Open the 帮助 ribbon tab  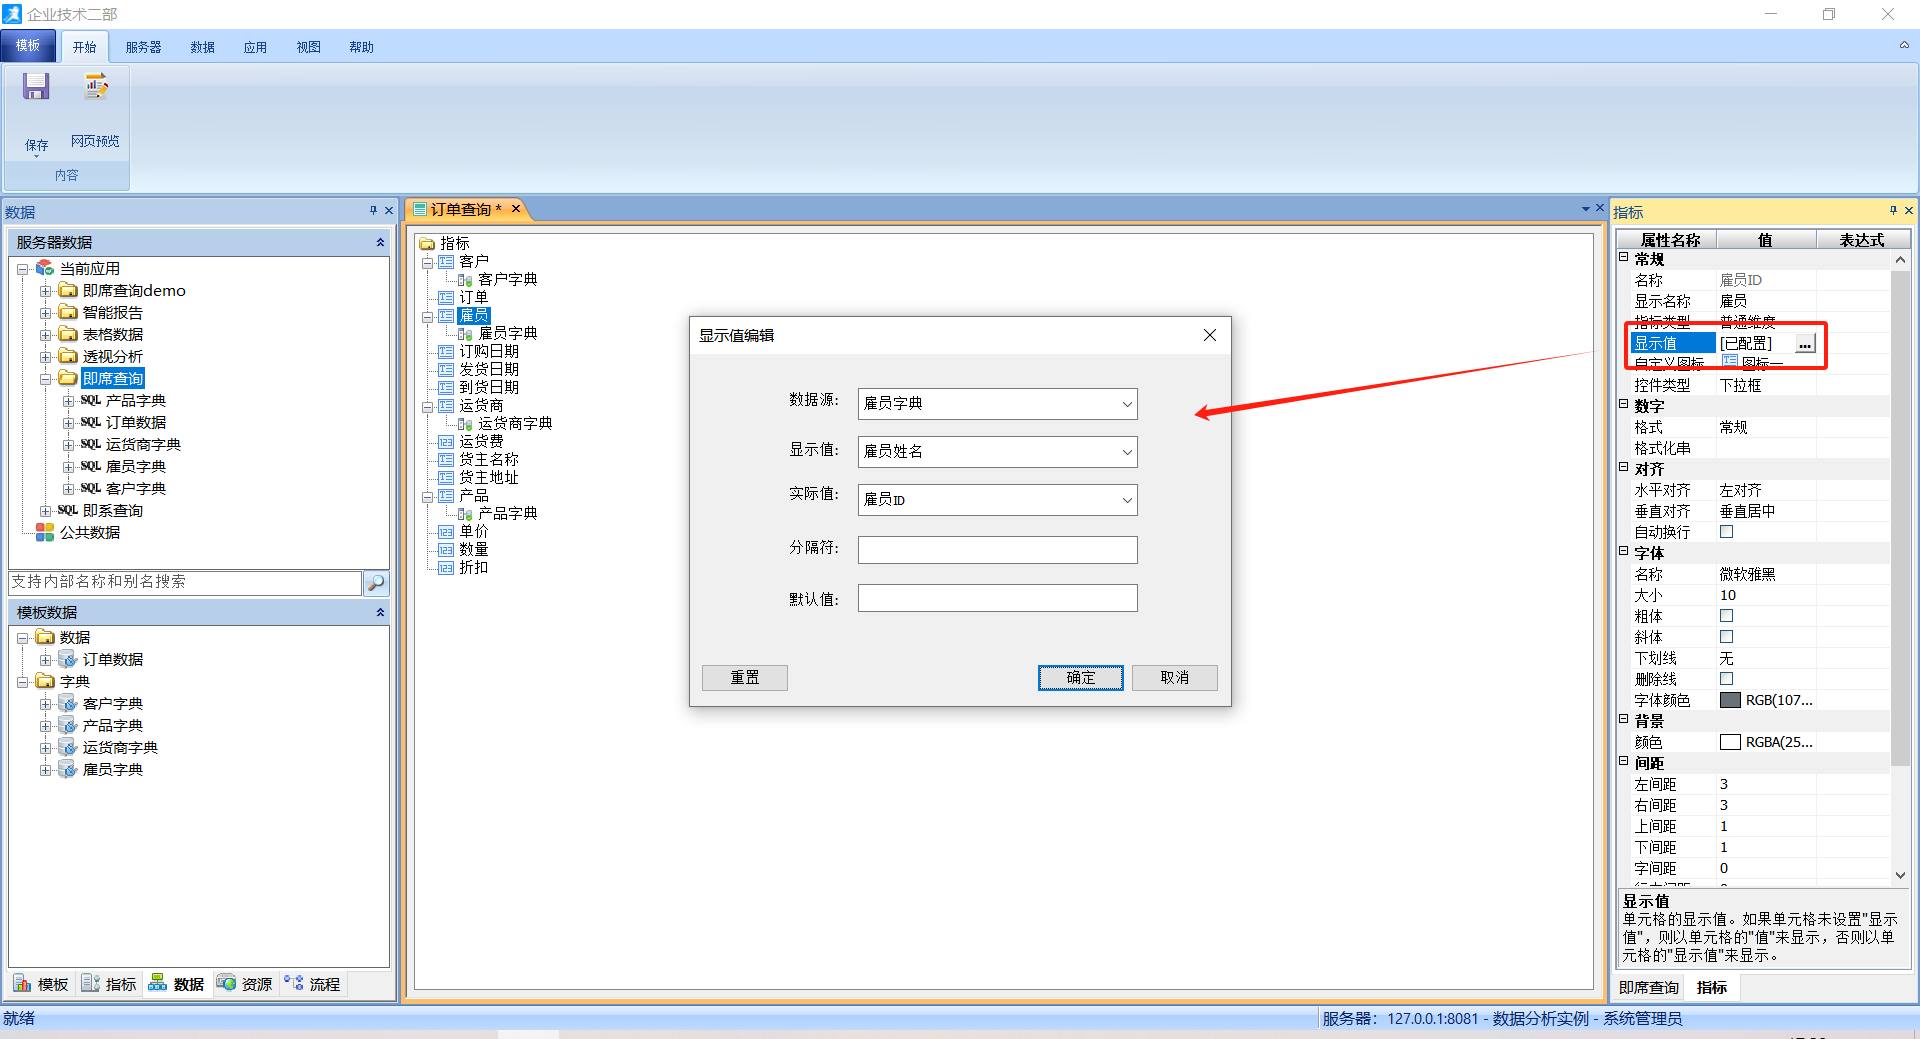coord(362,47)
